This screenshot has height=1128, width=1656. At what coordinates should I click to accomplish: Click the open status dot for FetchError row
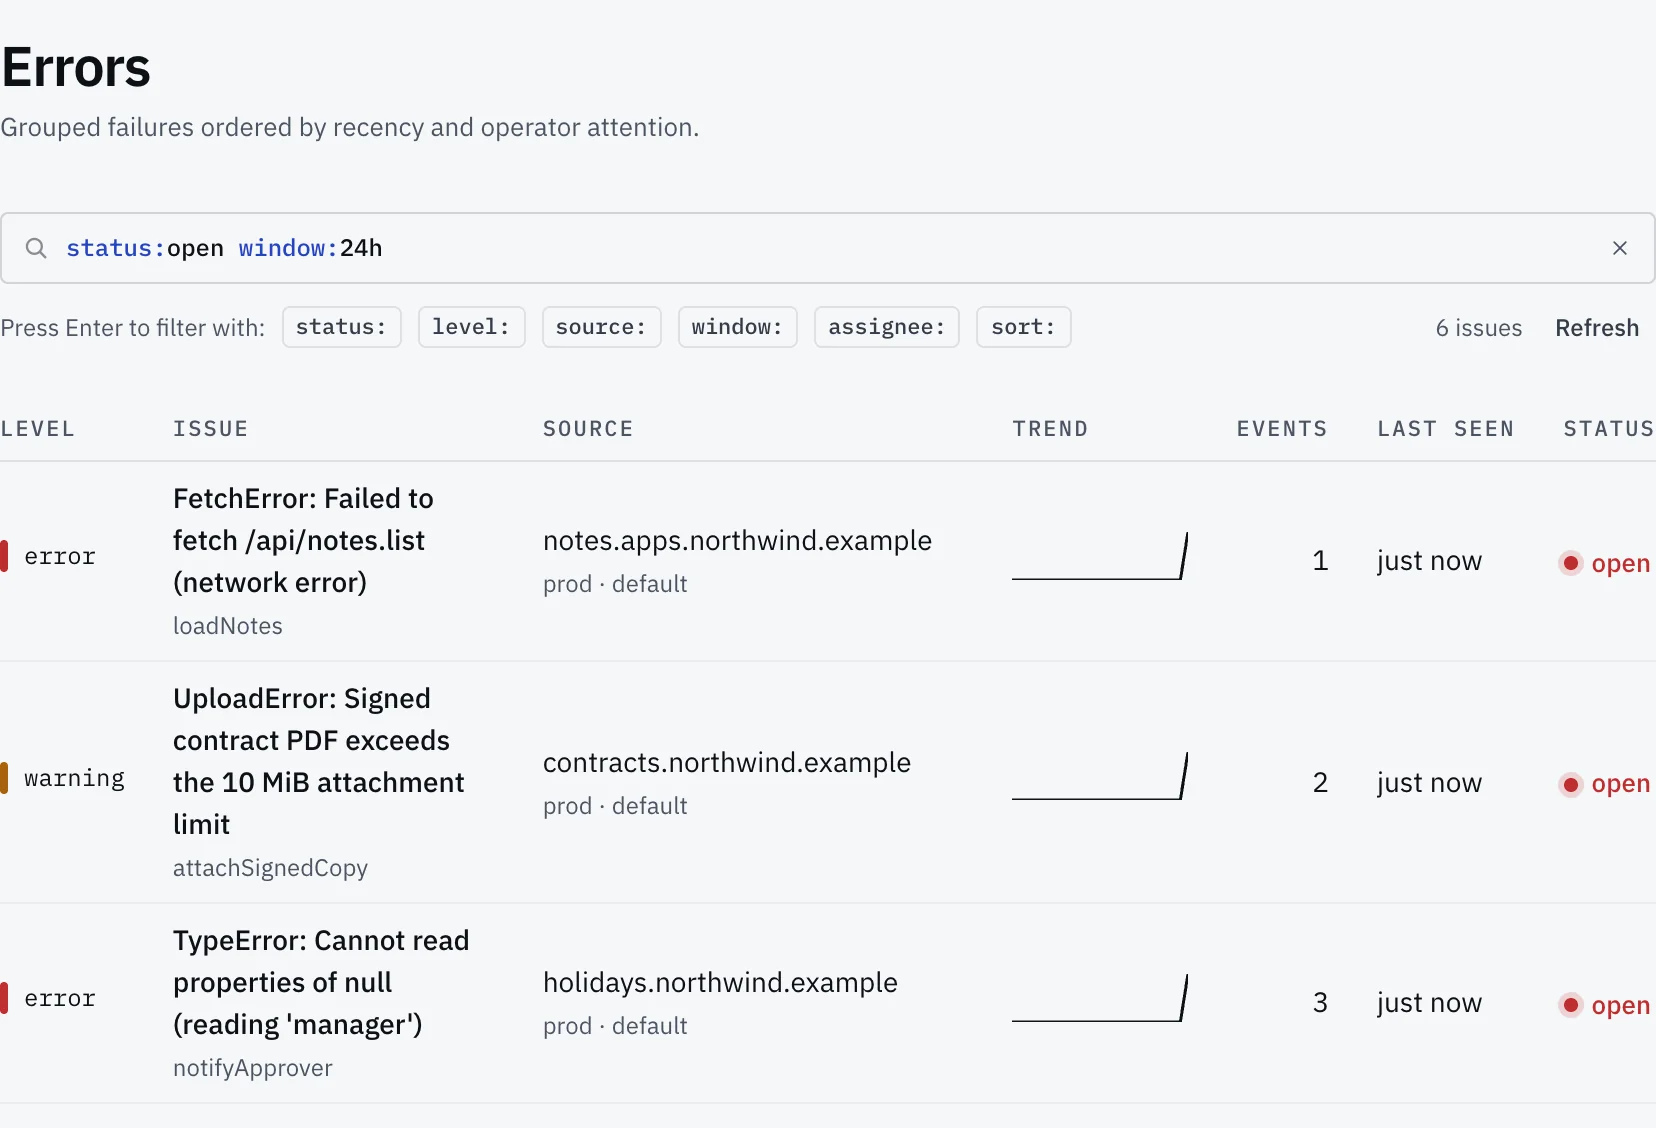(x=1571, y=563)
